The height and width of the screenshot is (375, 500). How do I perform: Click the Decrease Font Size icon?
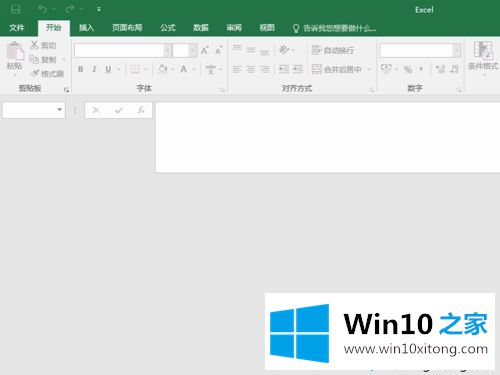(x=219, y=50)
